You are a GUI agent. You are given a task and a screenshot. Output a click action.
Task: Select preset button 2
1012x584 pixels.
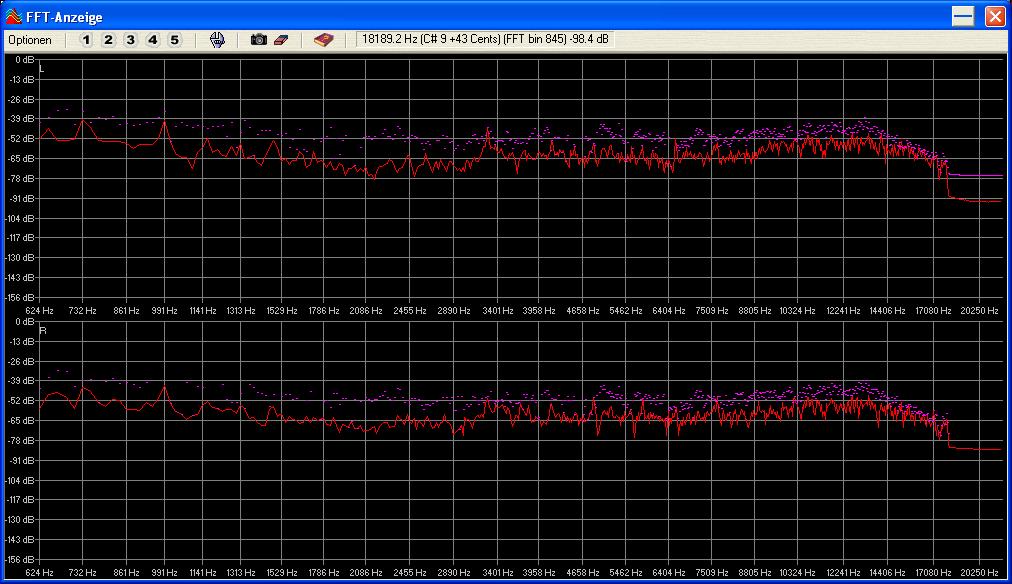(108, 40)
